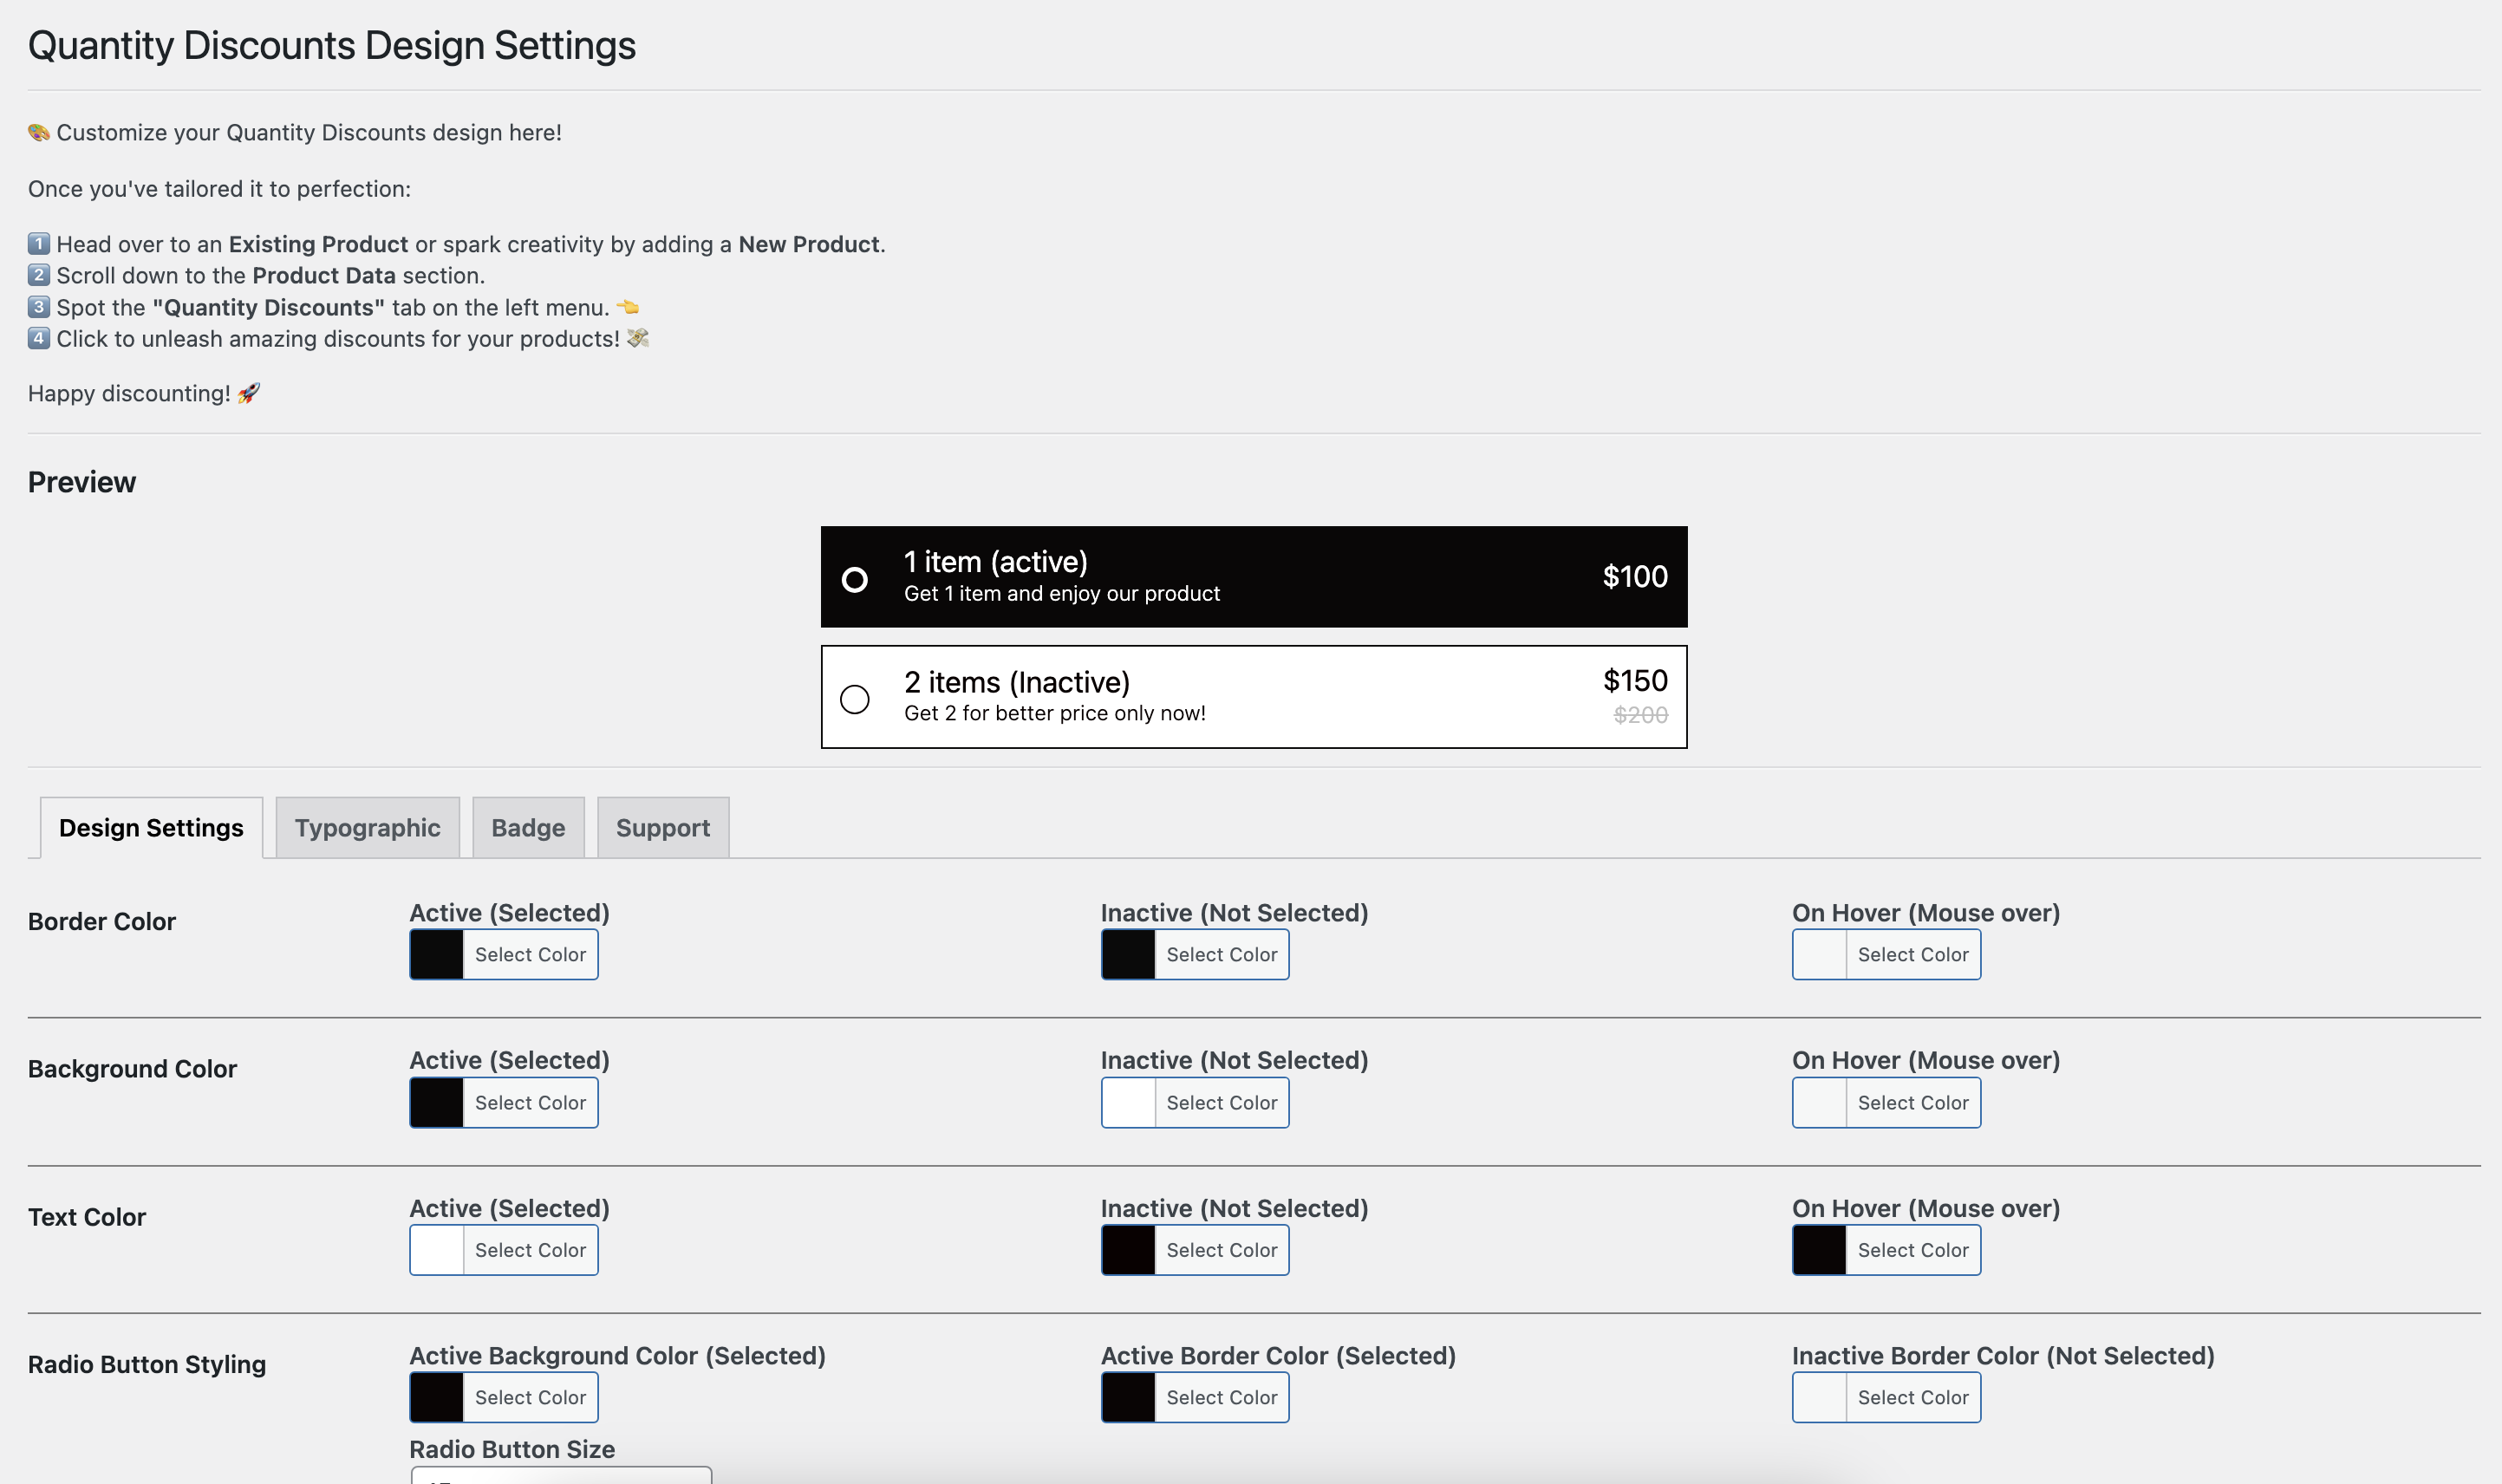Click the Design Settings tab
This screenshot has height=1484, width=2502.
click(150, 827)
